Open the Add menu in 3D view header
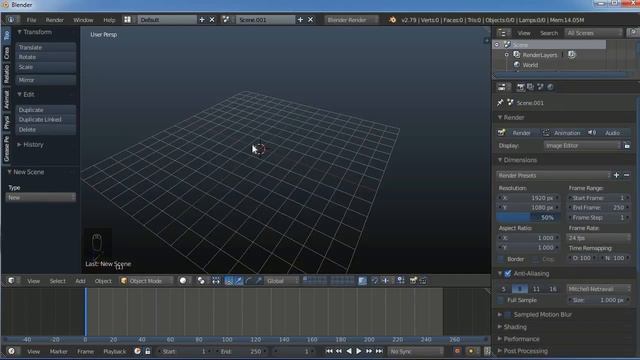 80,281
